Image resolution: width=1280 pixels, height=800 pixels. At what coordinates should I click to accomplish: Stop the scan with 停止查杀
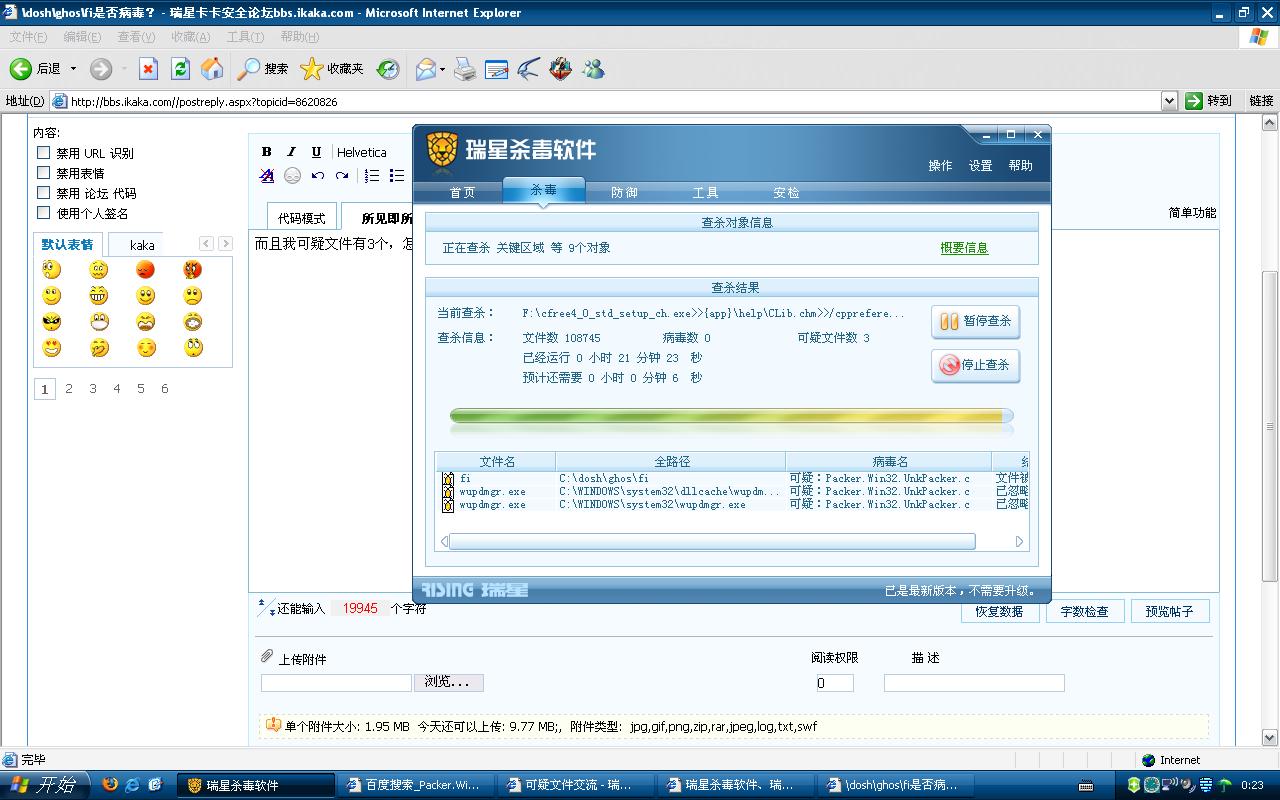975,365
